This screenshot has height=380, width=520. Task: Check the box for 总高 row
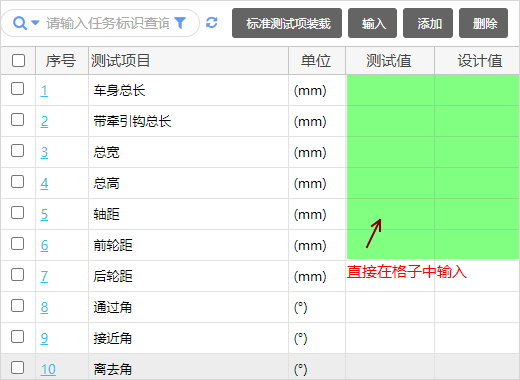pos(18,182)
